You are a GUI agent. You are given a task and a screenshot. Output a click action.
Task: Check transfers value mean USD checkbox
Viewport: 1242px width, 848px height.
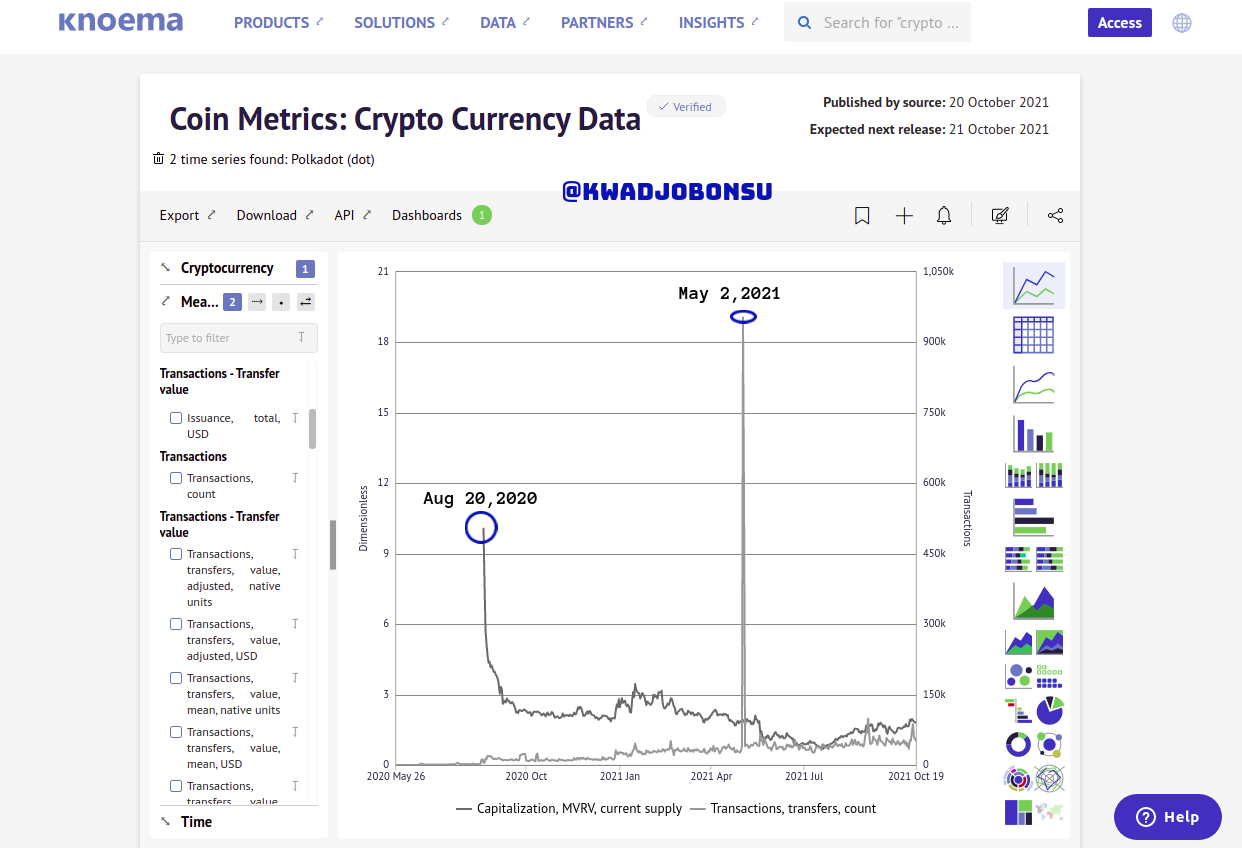(x=176, y=732)
